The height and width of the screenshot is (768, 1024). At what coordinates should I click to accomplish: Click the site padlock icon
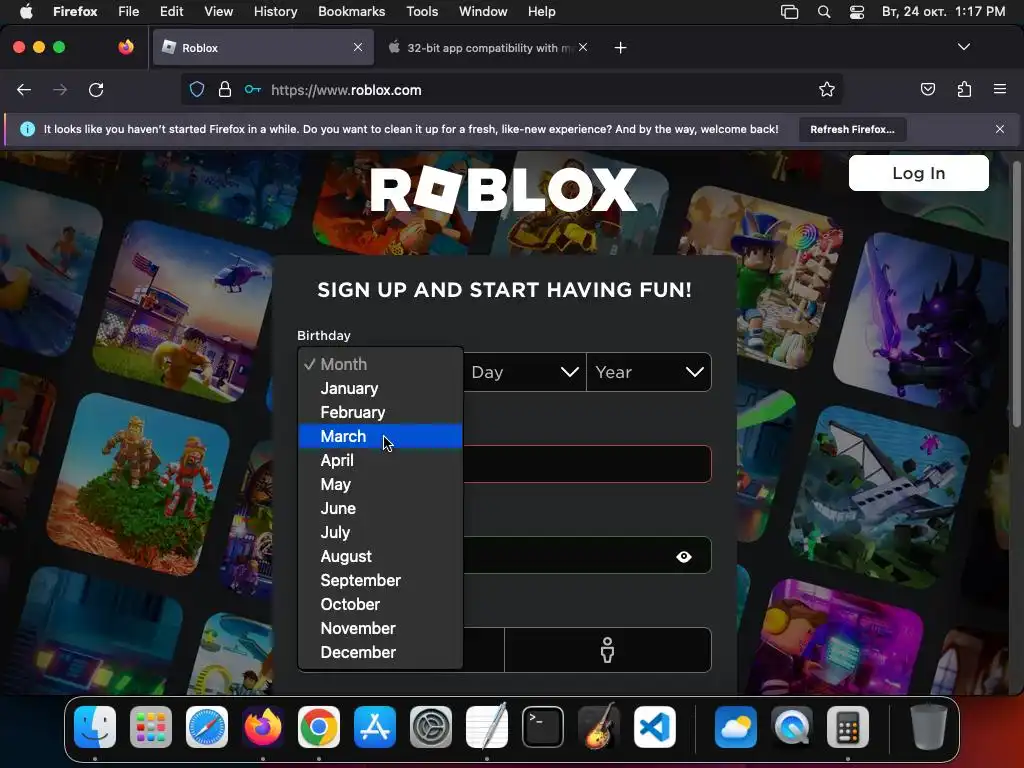click(x=225, y=89)
